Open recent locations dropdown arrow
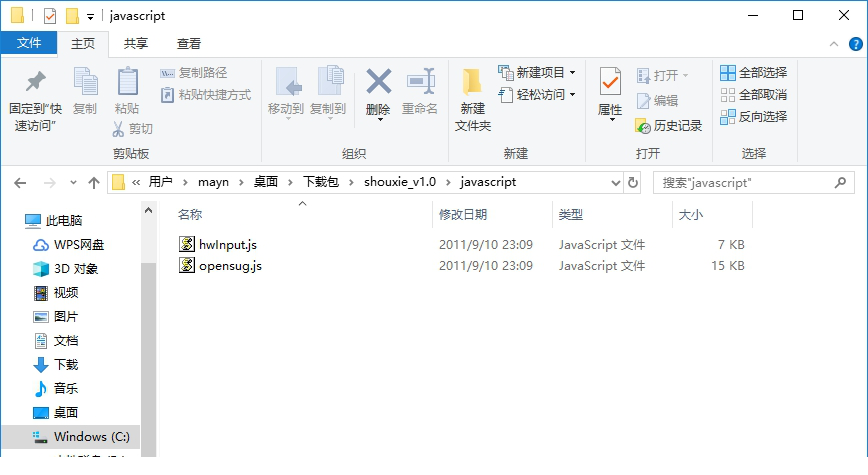868x475 pixels. (x=73, y=183)
